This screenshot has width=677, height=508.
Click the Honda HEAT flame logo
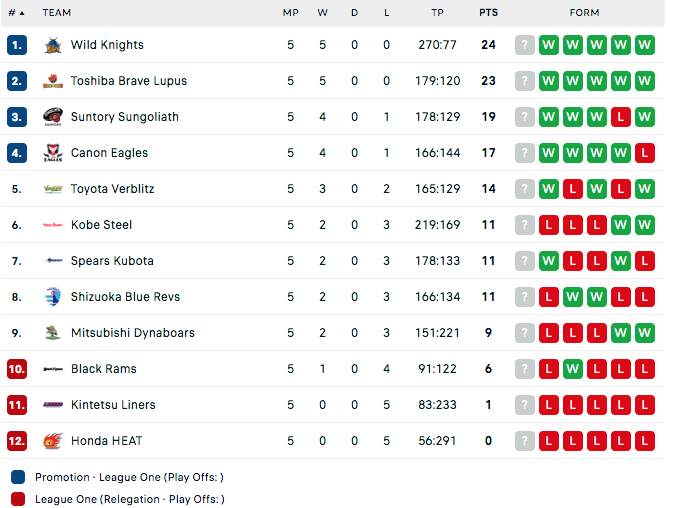(x=53, y=441)
